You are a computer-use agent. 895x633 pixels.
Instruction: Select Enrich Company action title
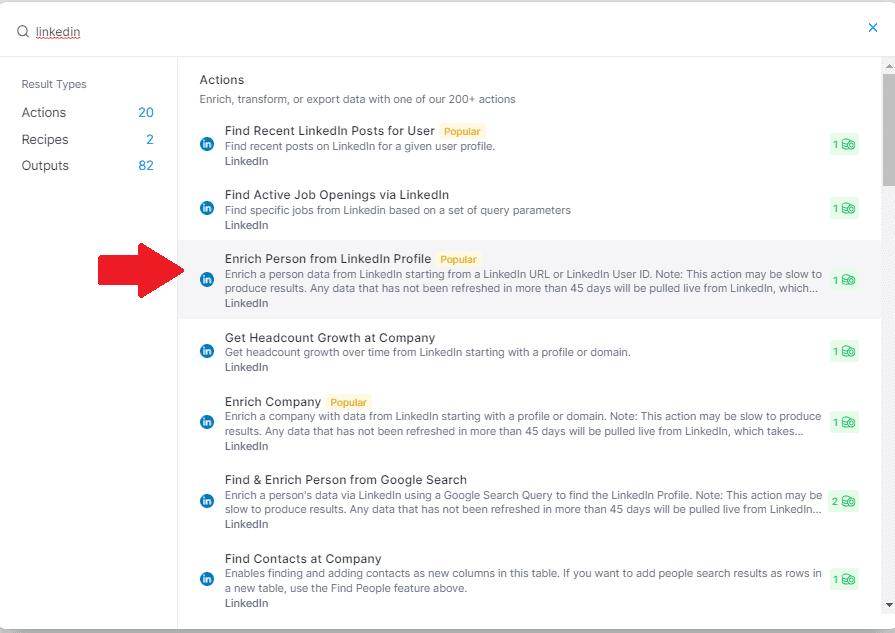point(273,402)
